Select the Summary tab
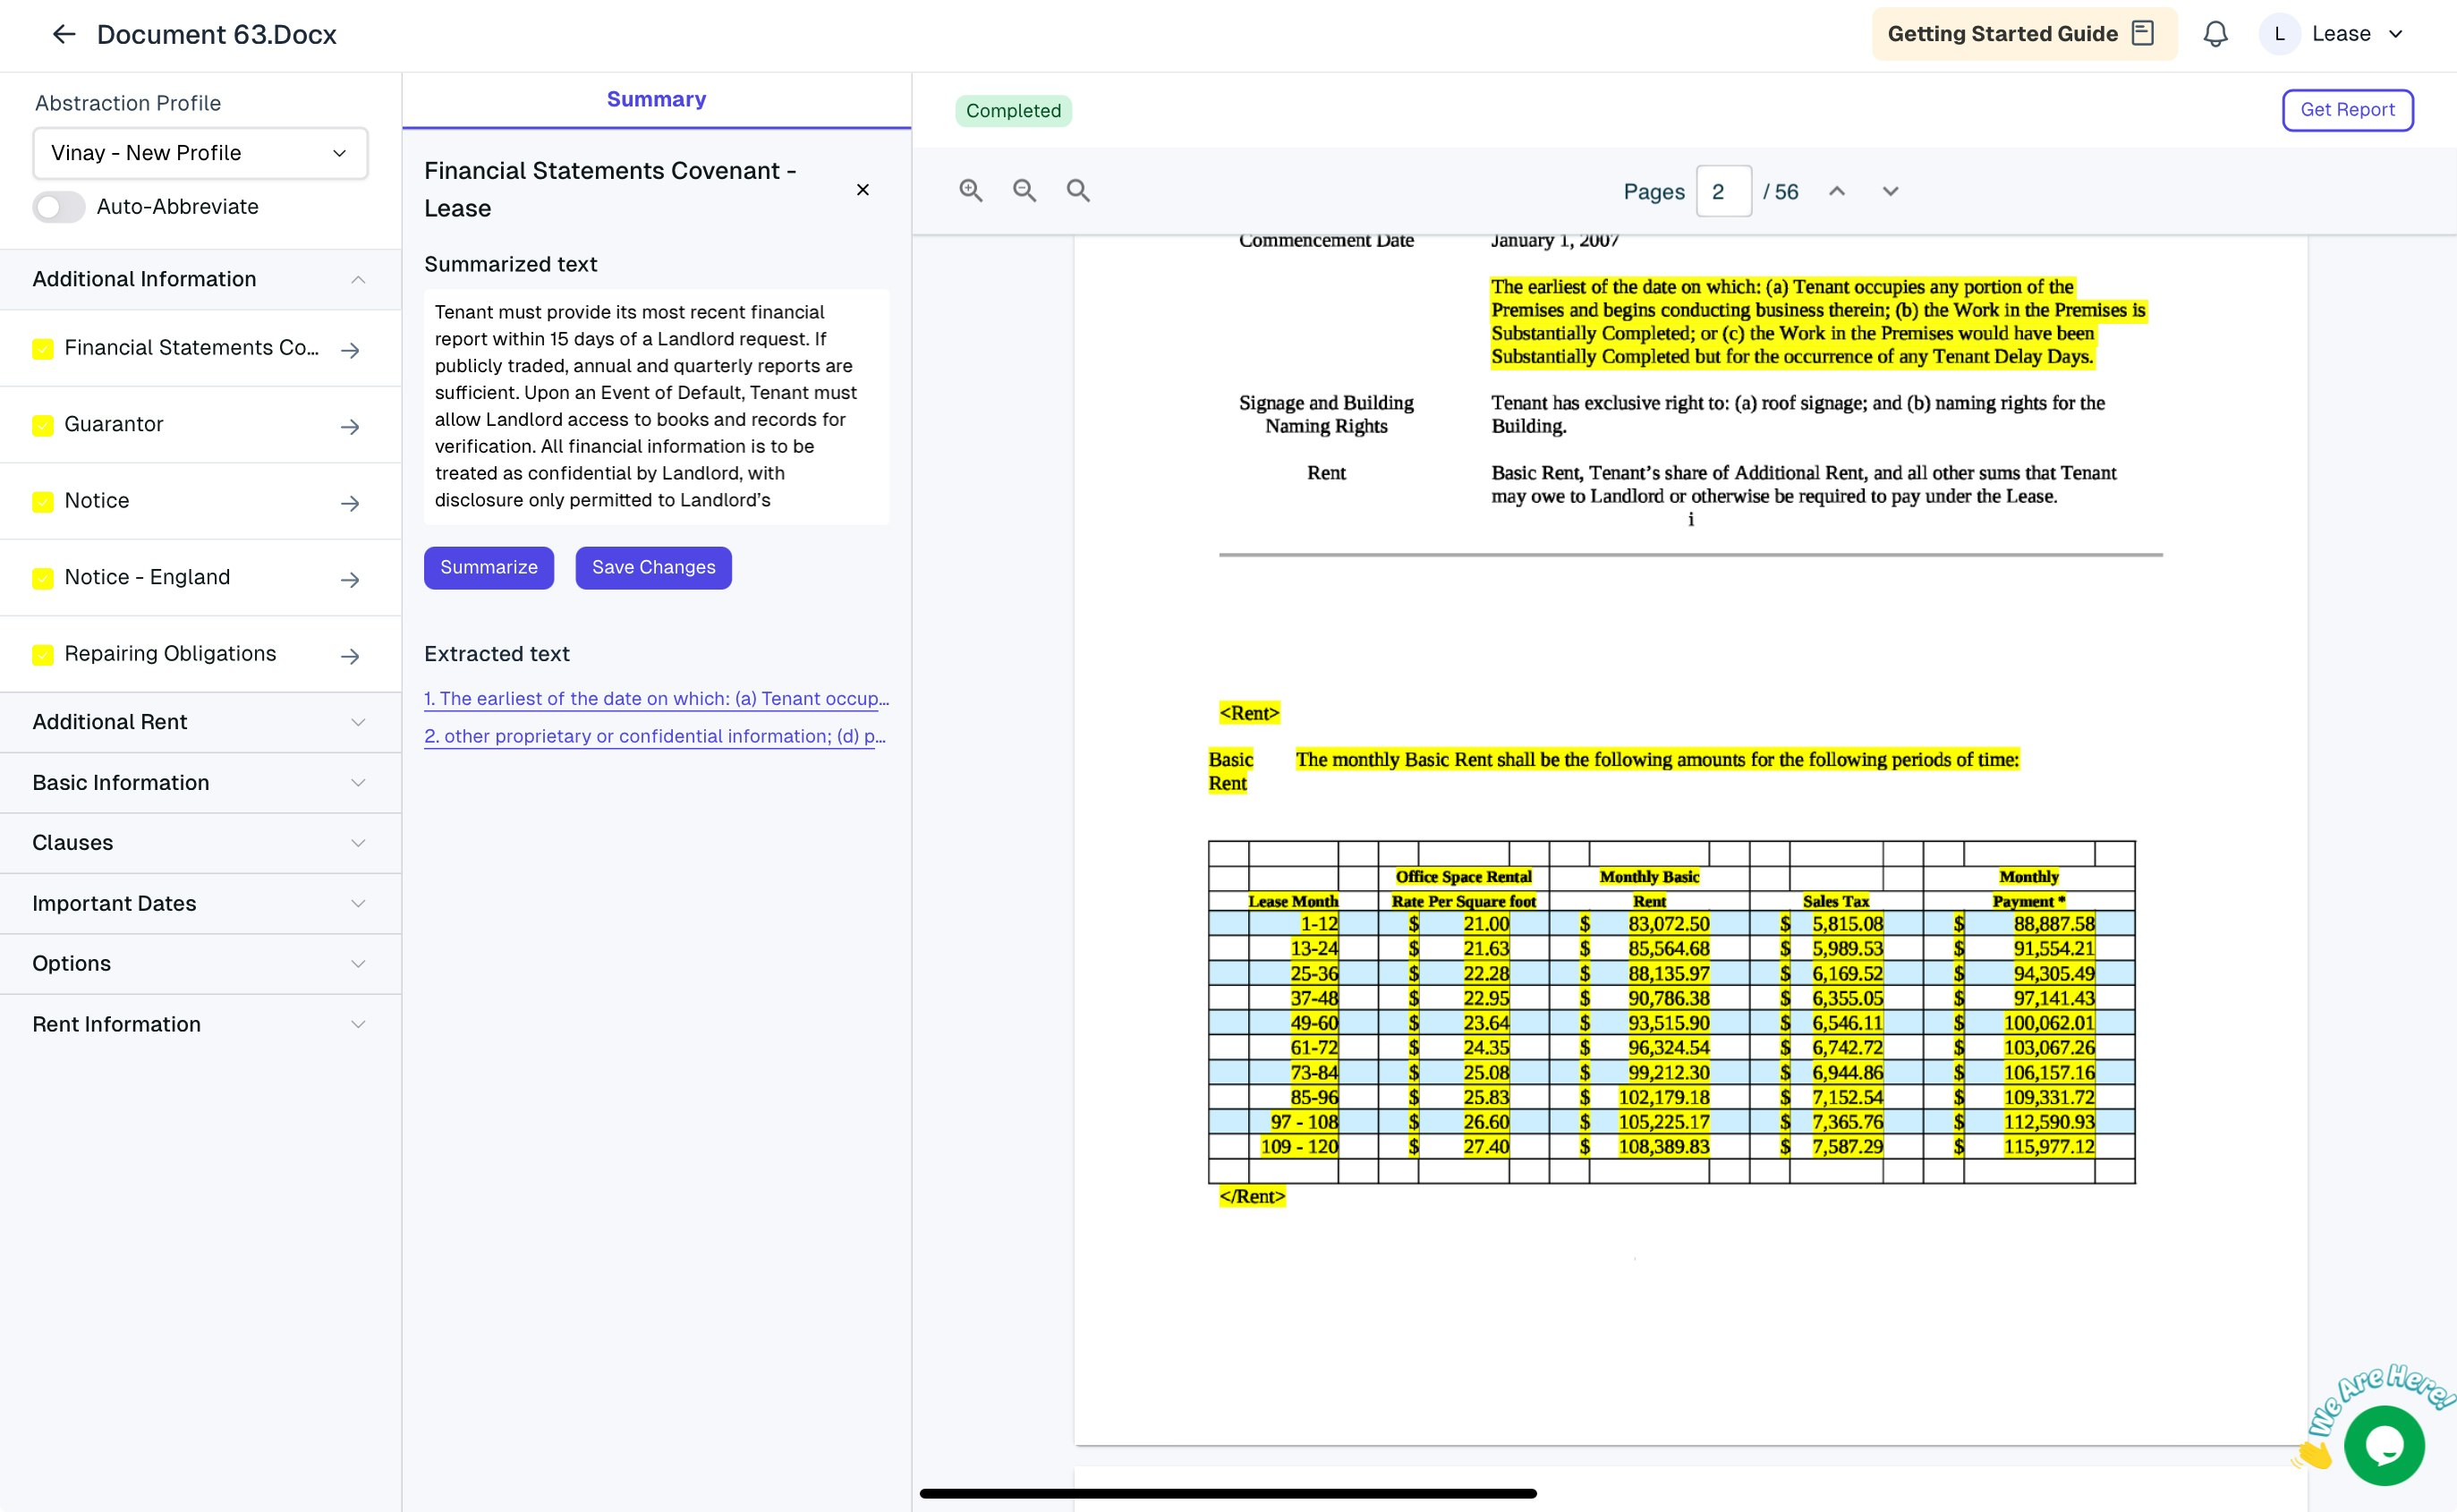Viewport: 2457px width, 1512px height. [x=656, y=99]
